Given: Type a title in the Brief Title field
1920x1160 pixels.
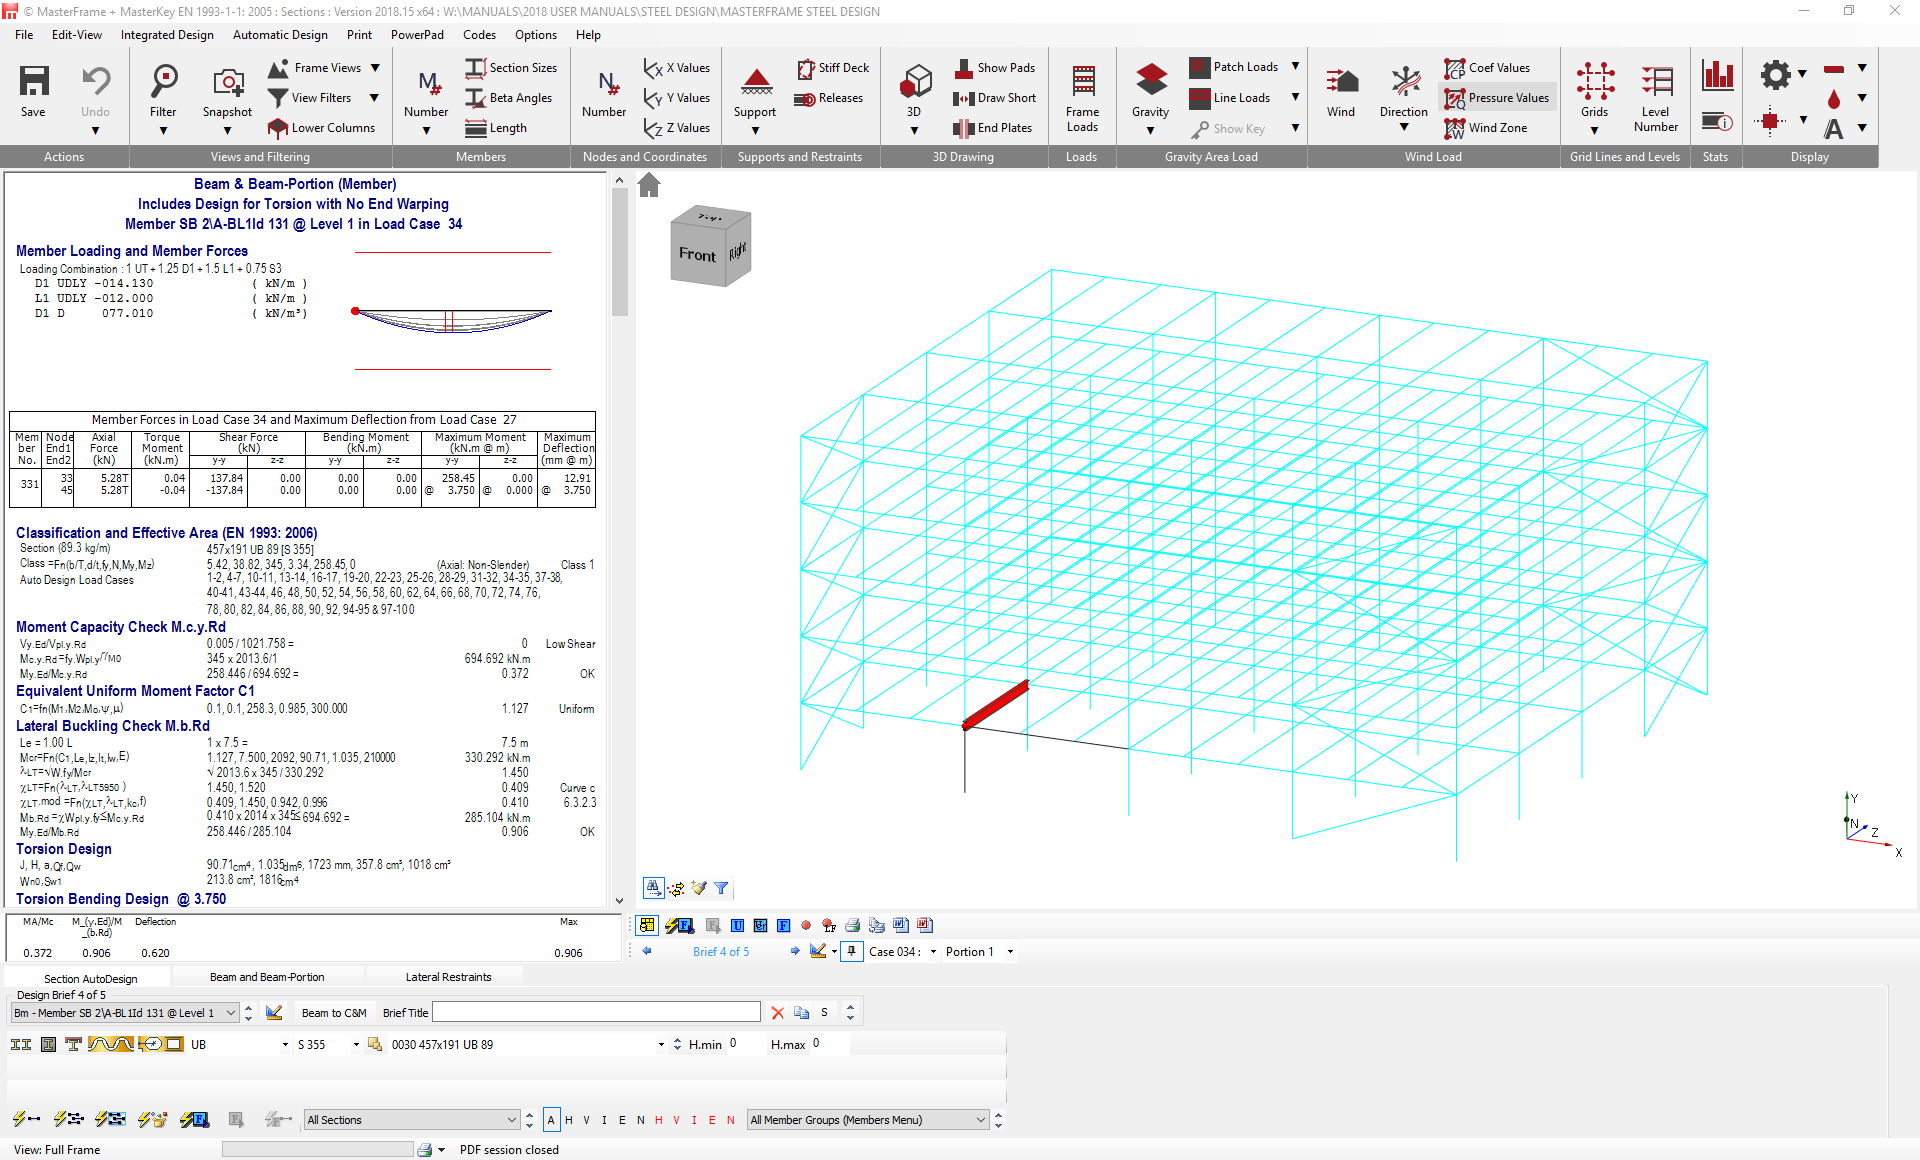Looking at the screenshot, I should [595, 1012].
